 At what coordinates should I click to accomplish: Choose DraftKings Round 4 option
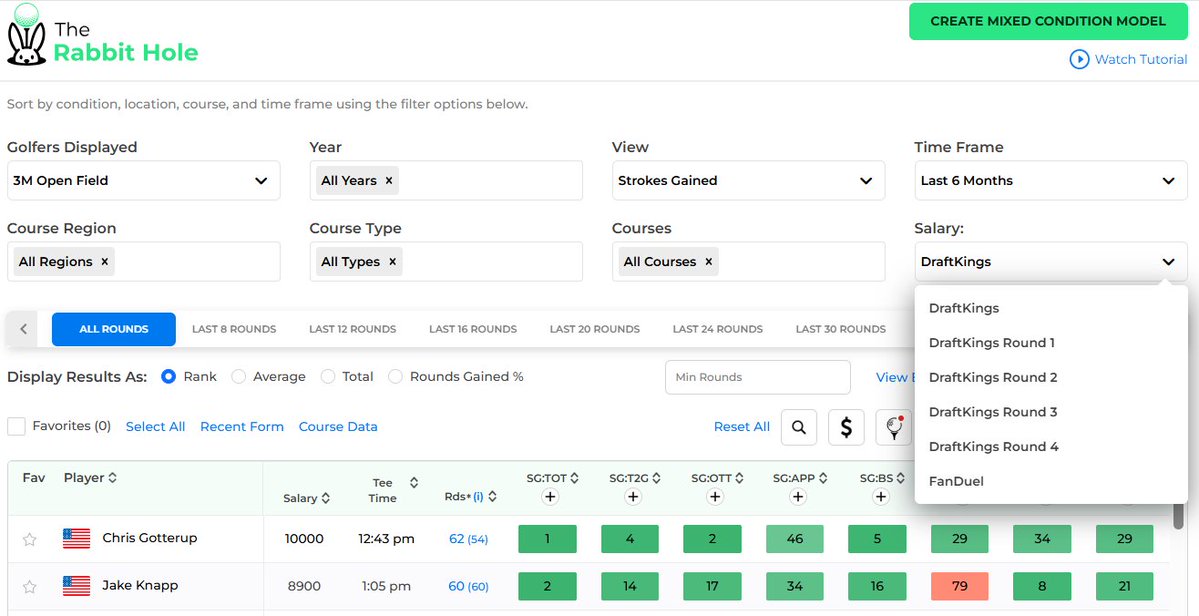[1051, 447]
